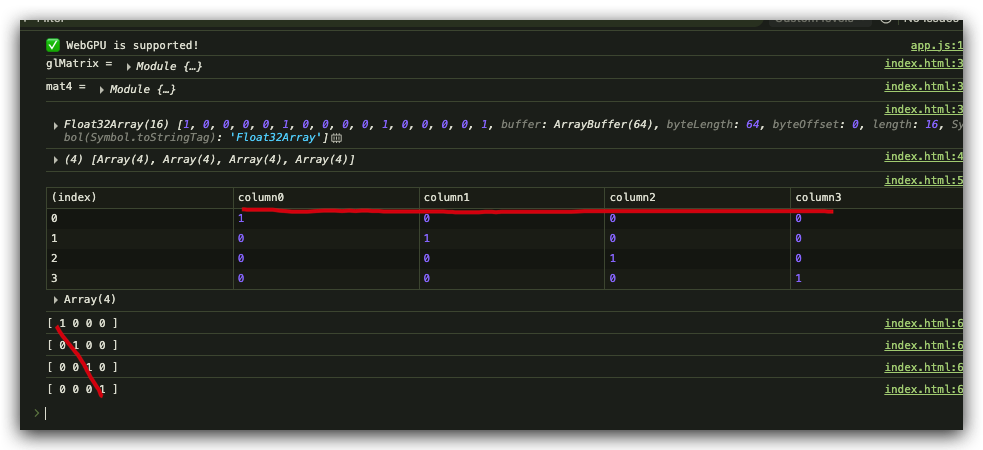Expand the Float32Array(16) entry

tap(56, 125)
